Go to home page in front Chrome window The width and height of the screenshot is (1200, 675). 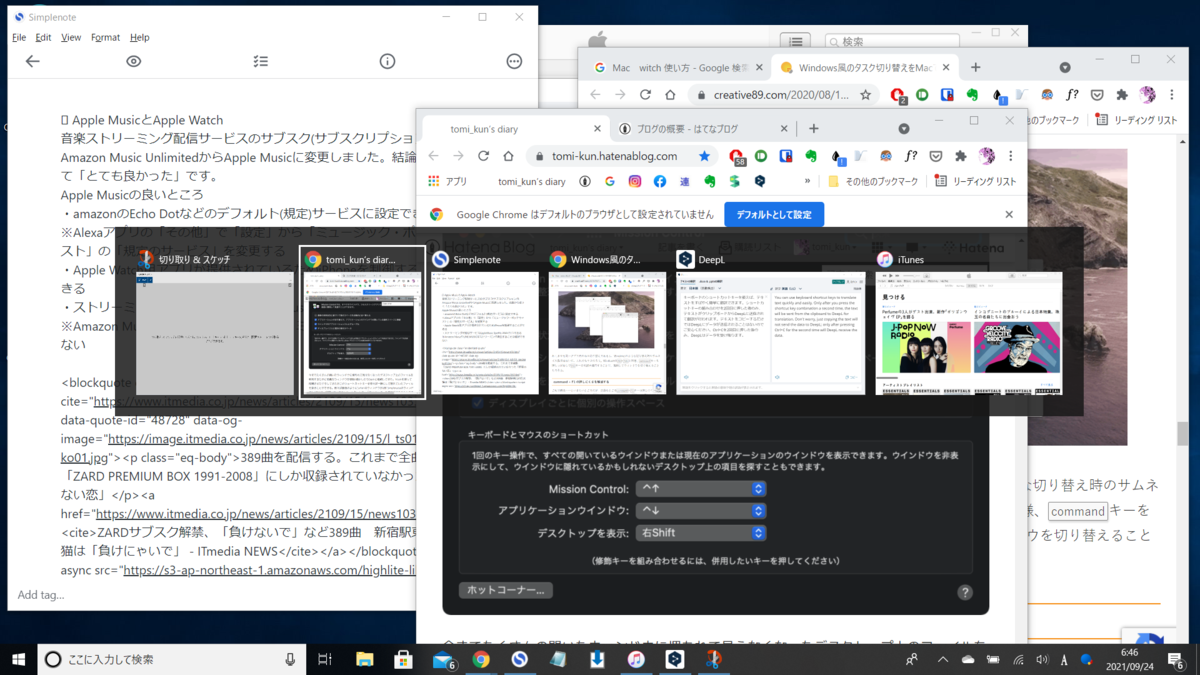tap(508, 156)
